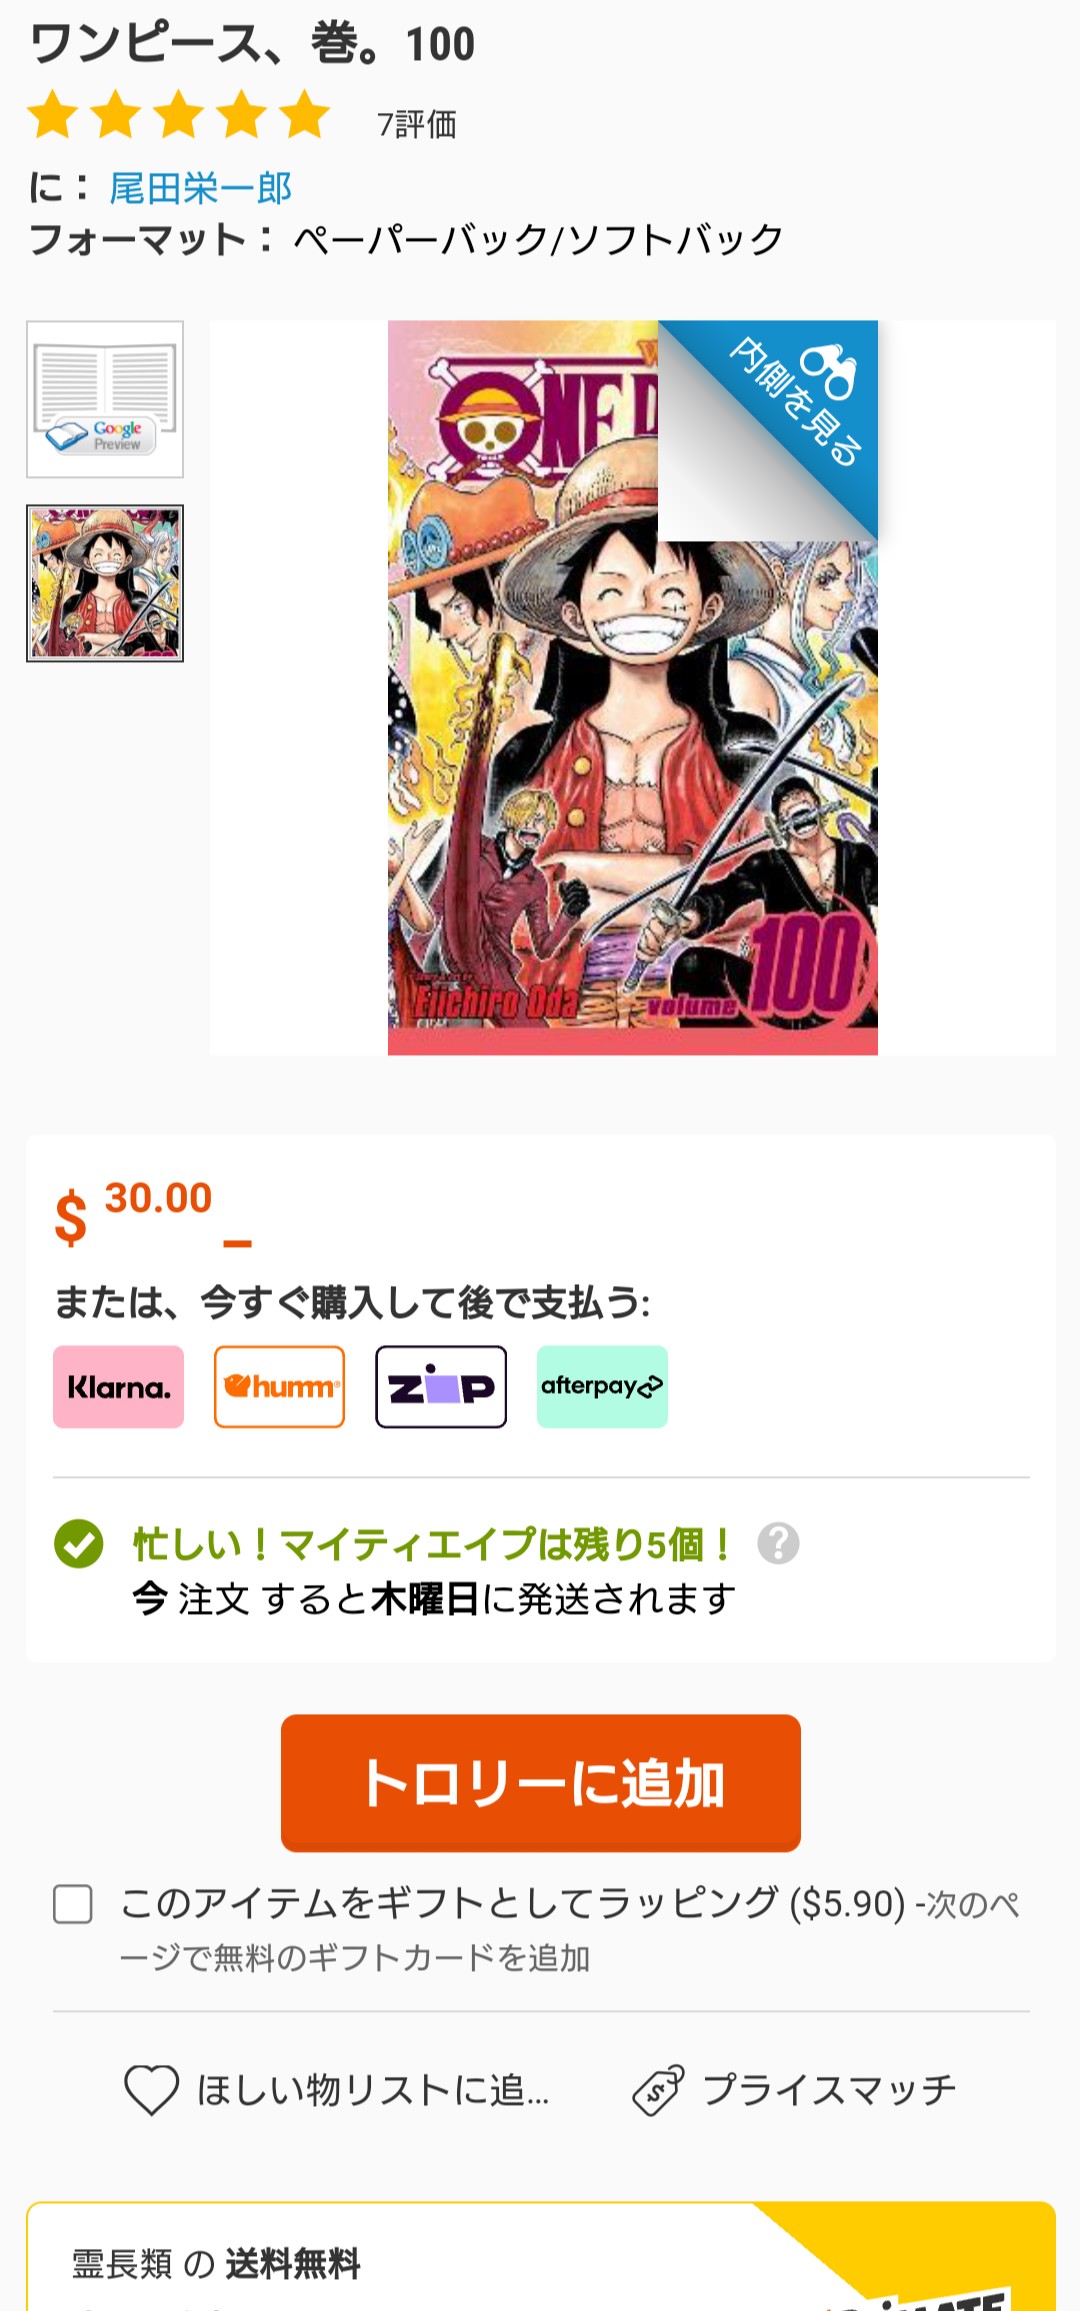The width and height of the screenshot is (1080, 2311).
Task: Click the main One Piece cover image
Action: tap(633, 688)
